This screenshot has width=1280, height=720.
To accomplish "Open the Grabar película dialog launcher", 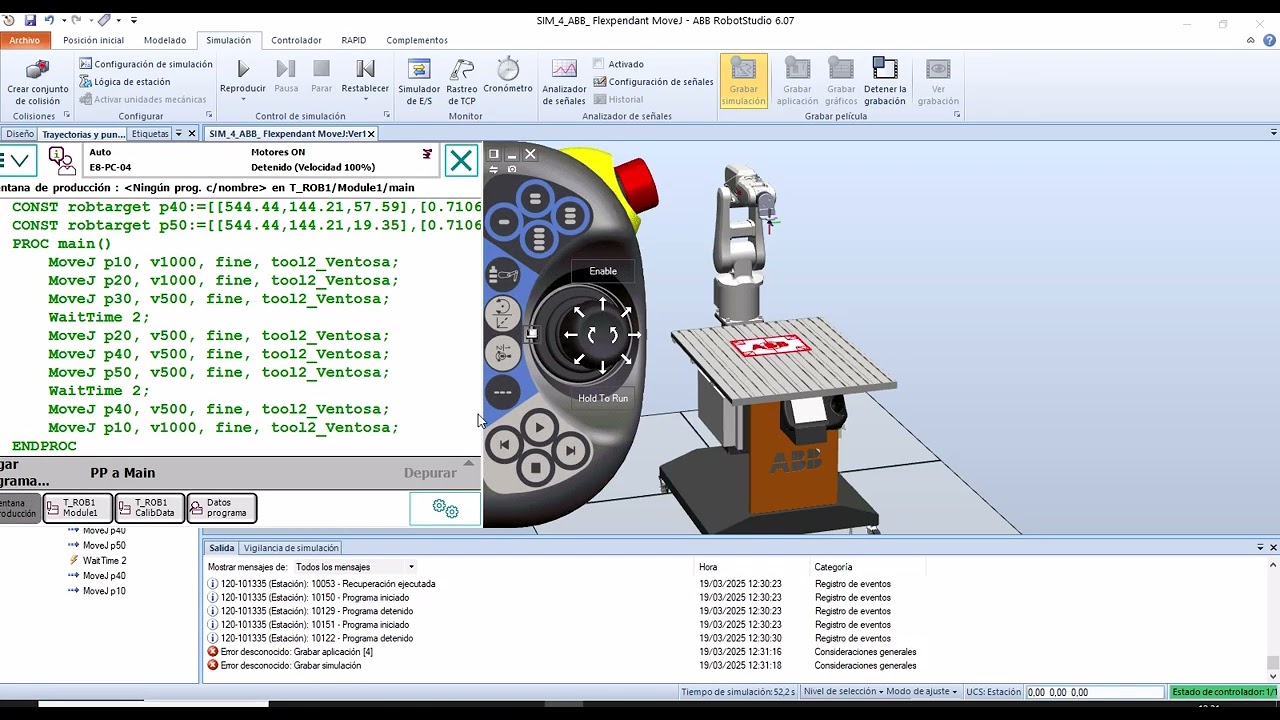I will click(x=957, y=115).
